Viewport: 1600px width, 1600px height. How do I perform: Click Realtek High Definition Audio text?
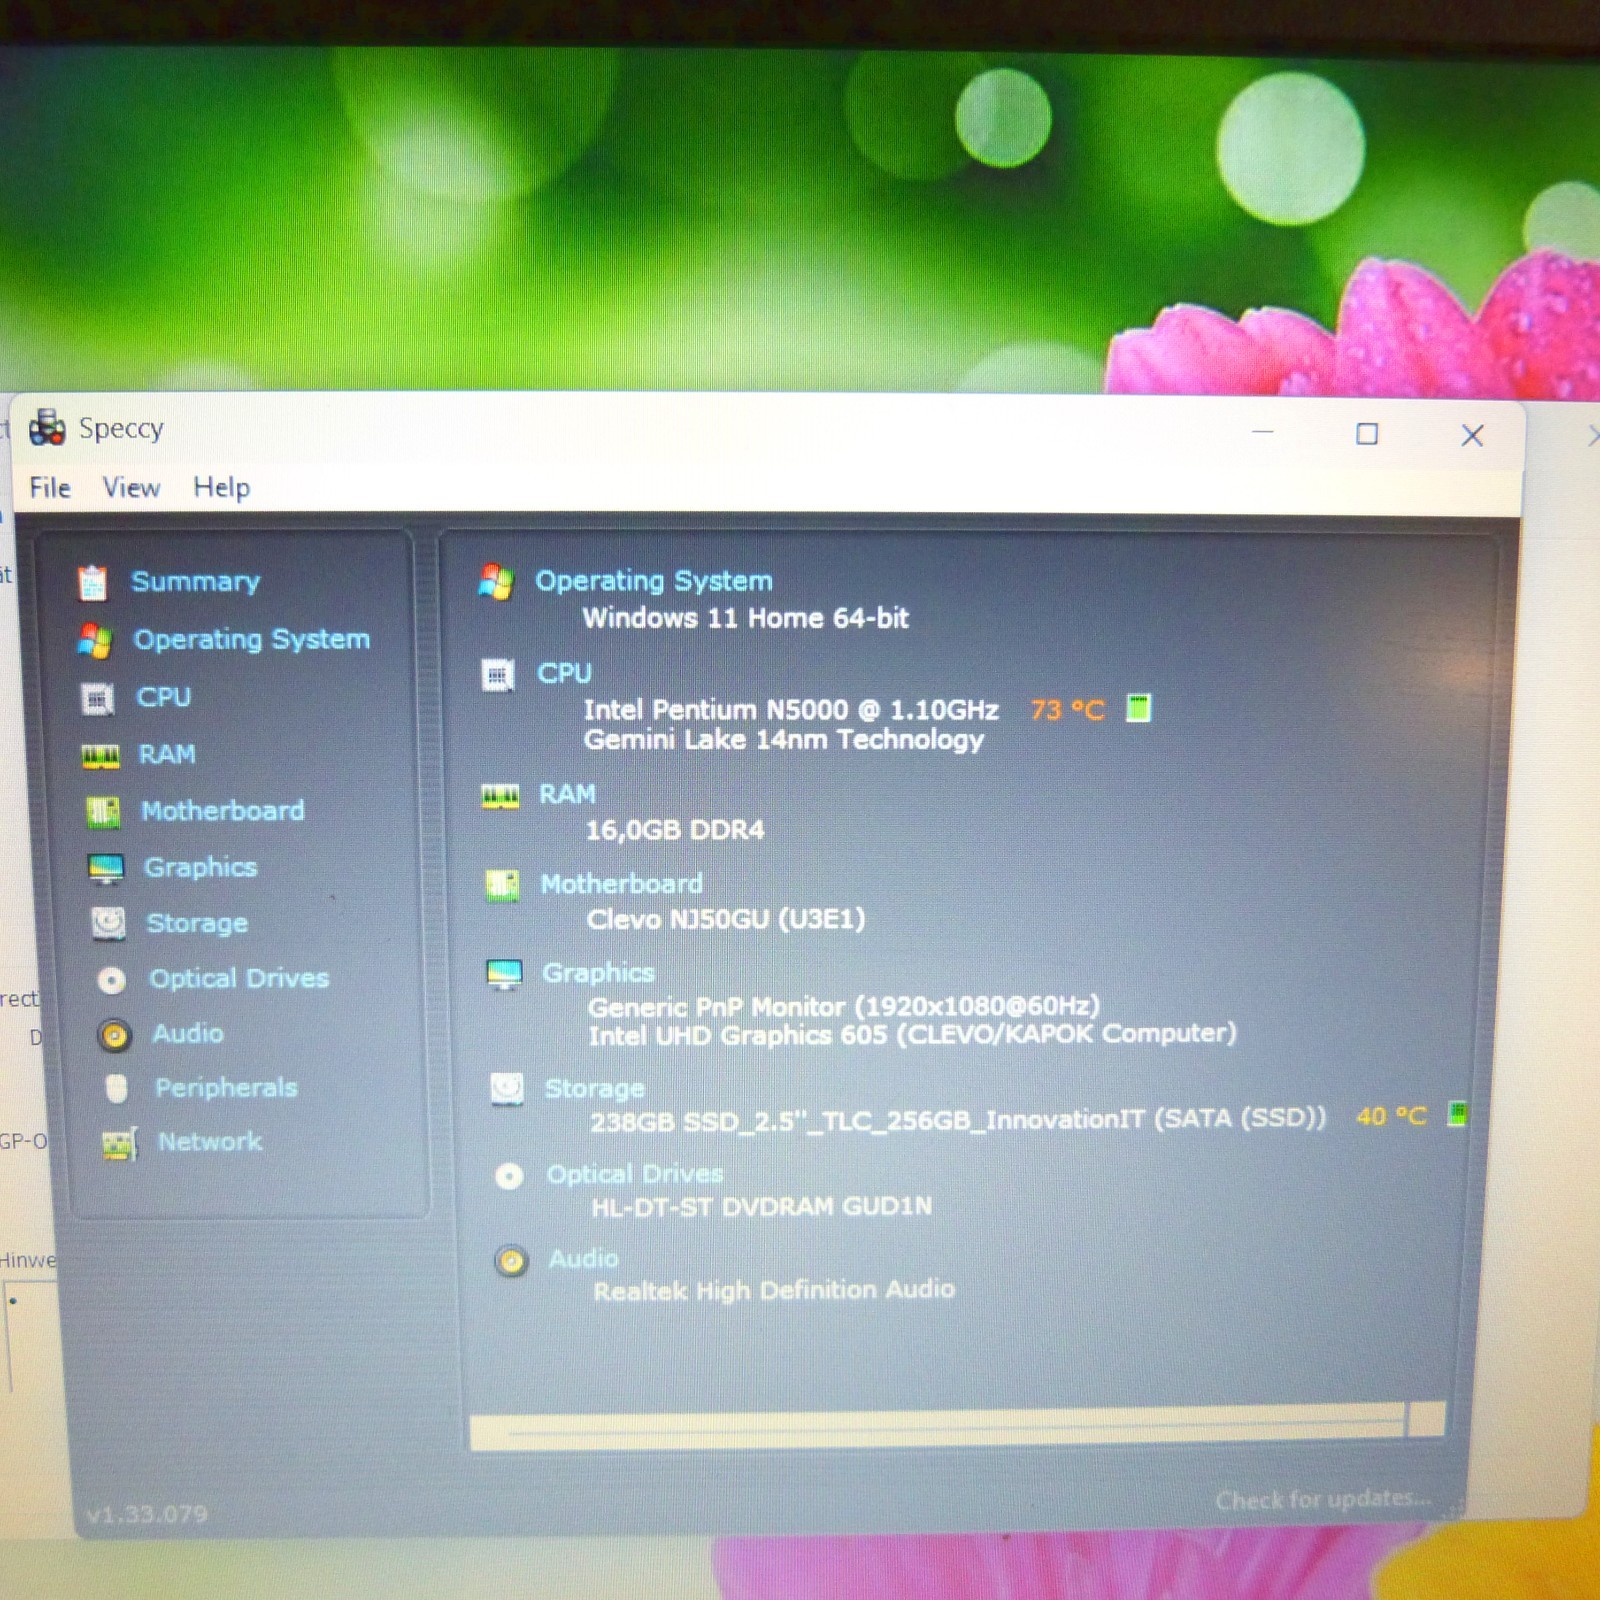pyautogui.click(x=774, y=1291)
